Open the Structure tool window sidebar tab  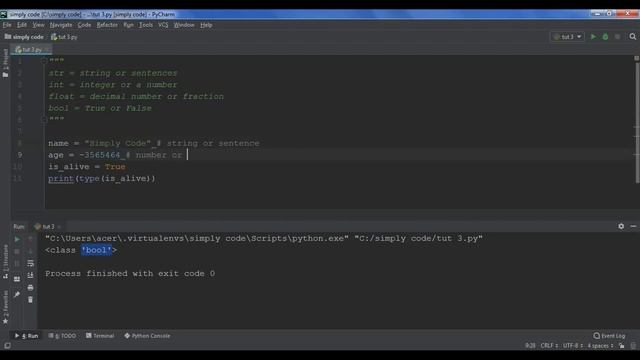tap(5, 262)
